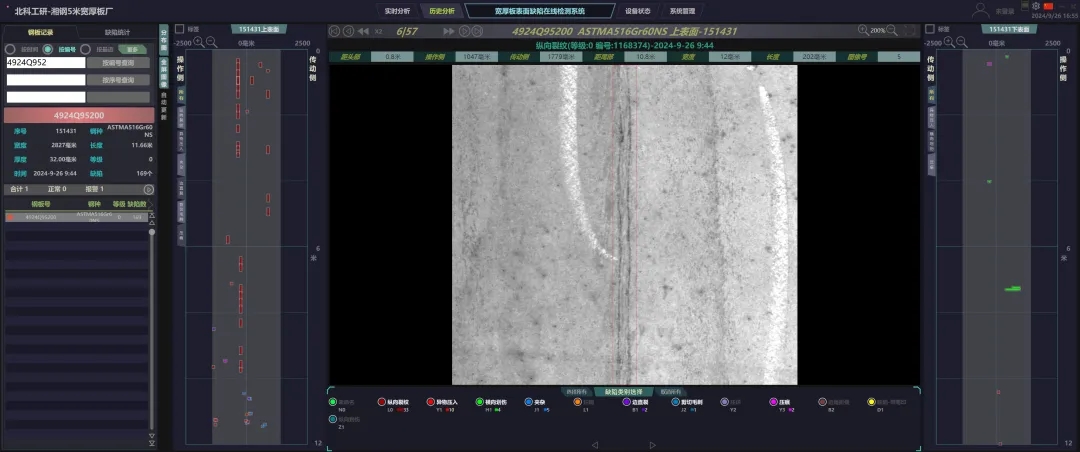The height and width of the screenshot is (452, 1080).
Task: Zoom out on the upper surface defect map
Action: [213, 42]
